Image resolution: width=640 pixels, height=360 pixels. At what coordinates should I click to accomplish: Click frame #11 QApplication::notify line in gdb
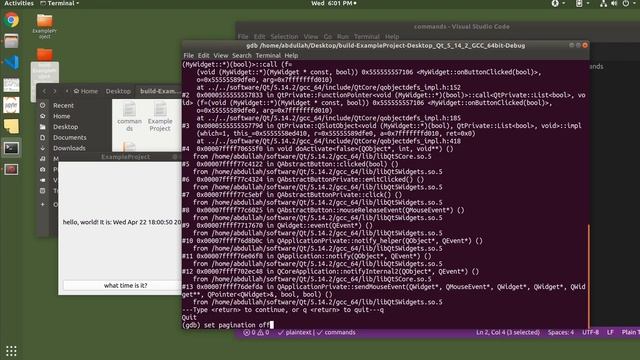coord(307,256)
